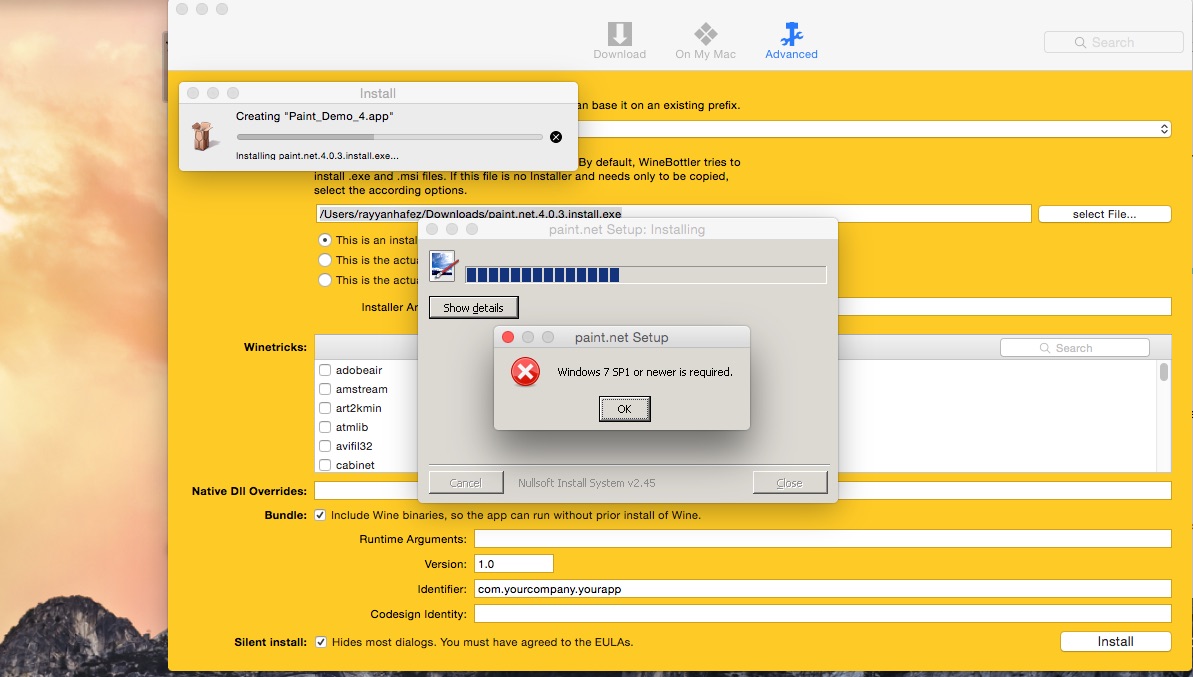Click the Codesign Identity field
The height and width of the screenshot is (677, 1193).
pos(822,614)
